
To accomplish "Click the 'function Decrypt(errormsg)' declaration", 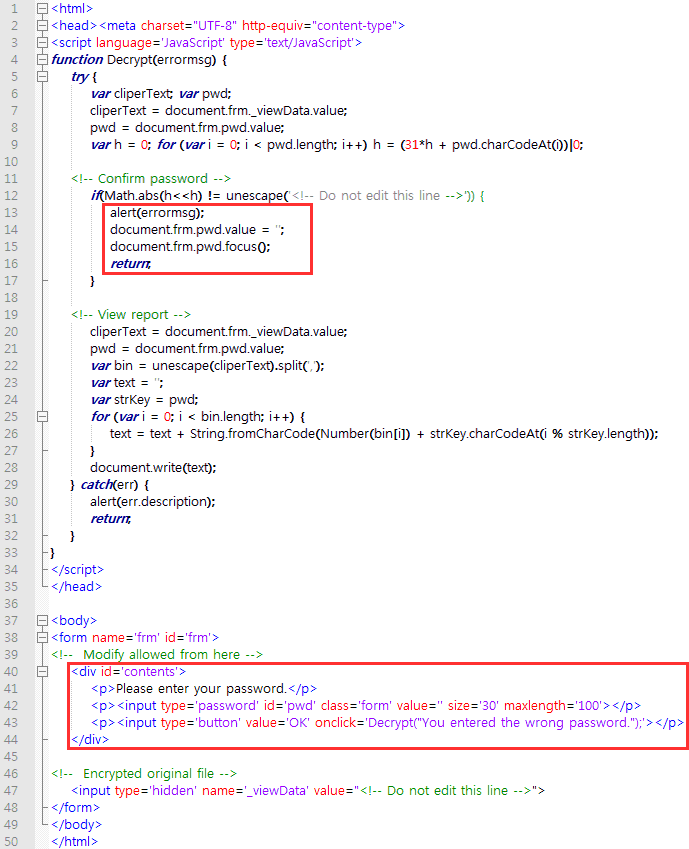I will click(x=139, y=60).
